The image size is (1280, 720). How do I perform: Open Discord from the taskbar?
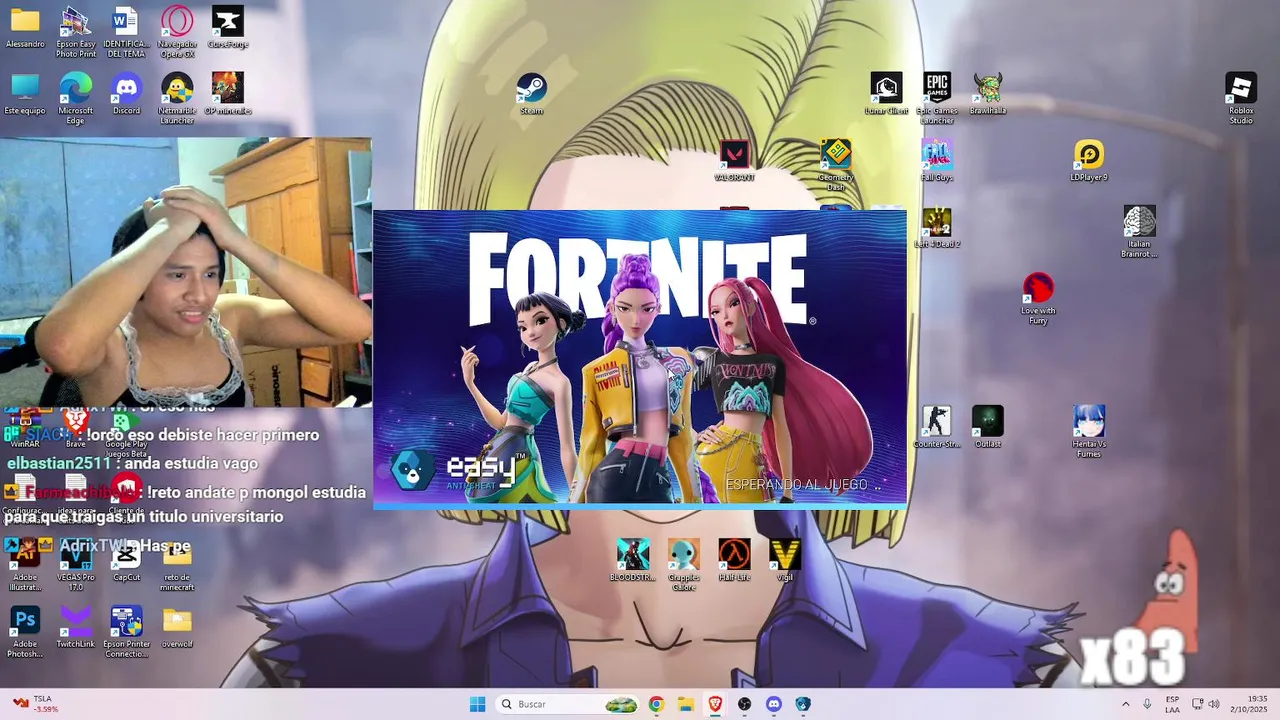(x=773, y=704)
